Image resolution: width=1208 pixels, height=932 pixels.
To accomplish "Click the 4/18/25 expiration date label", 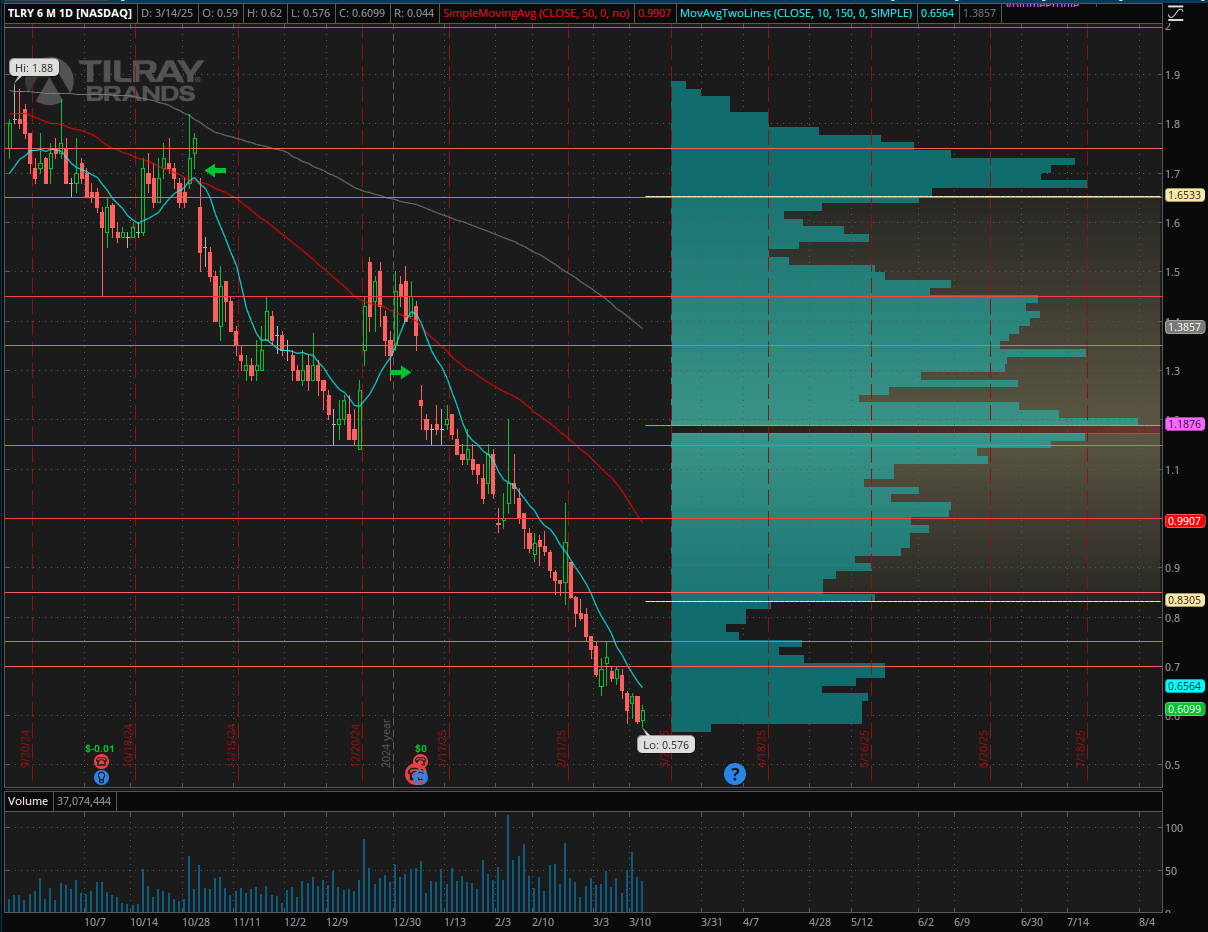I will click(763, 748).
